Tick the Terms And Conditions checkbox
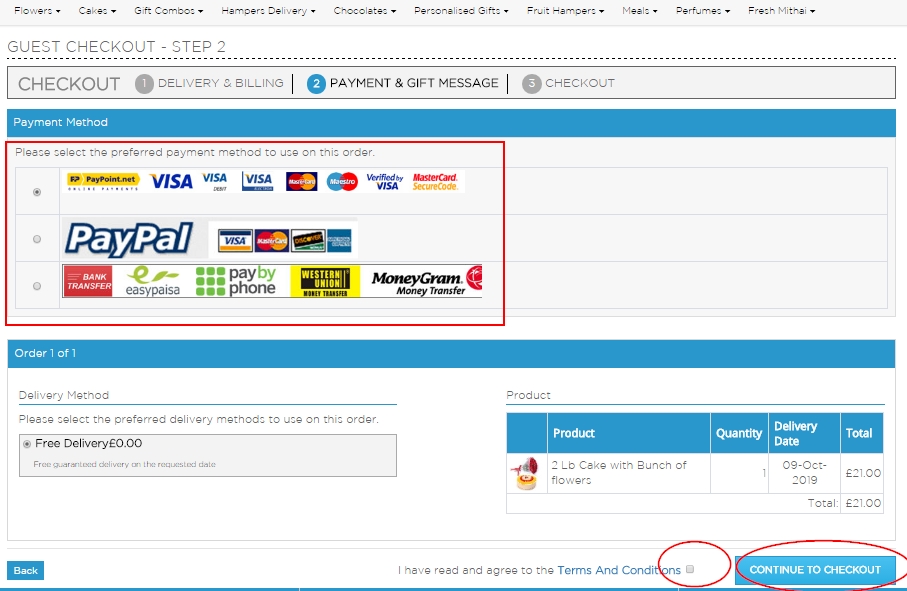Screen dimensions: 907x591 [x=690, y=569]
